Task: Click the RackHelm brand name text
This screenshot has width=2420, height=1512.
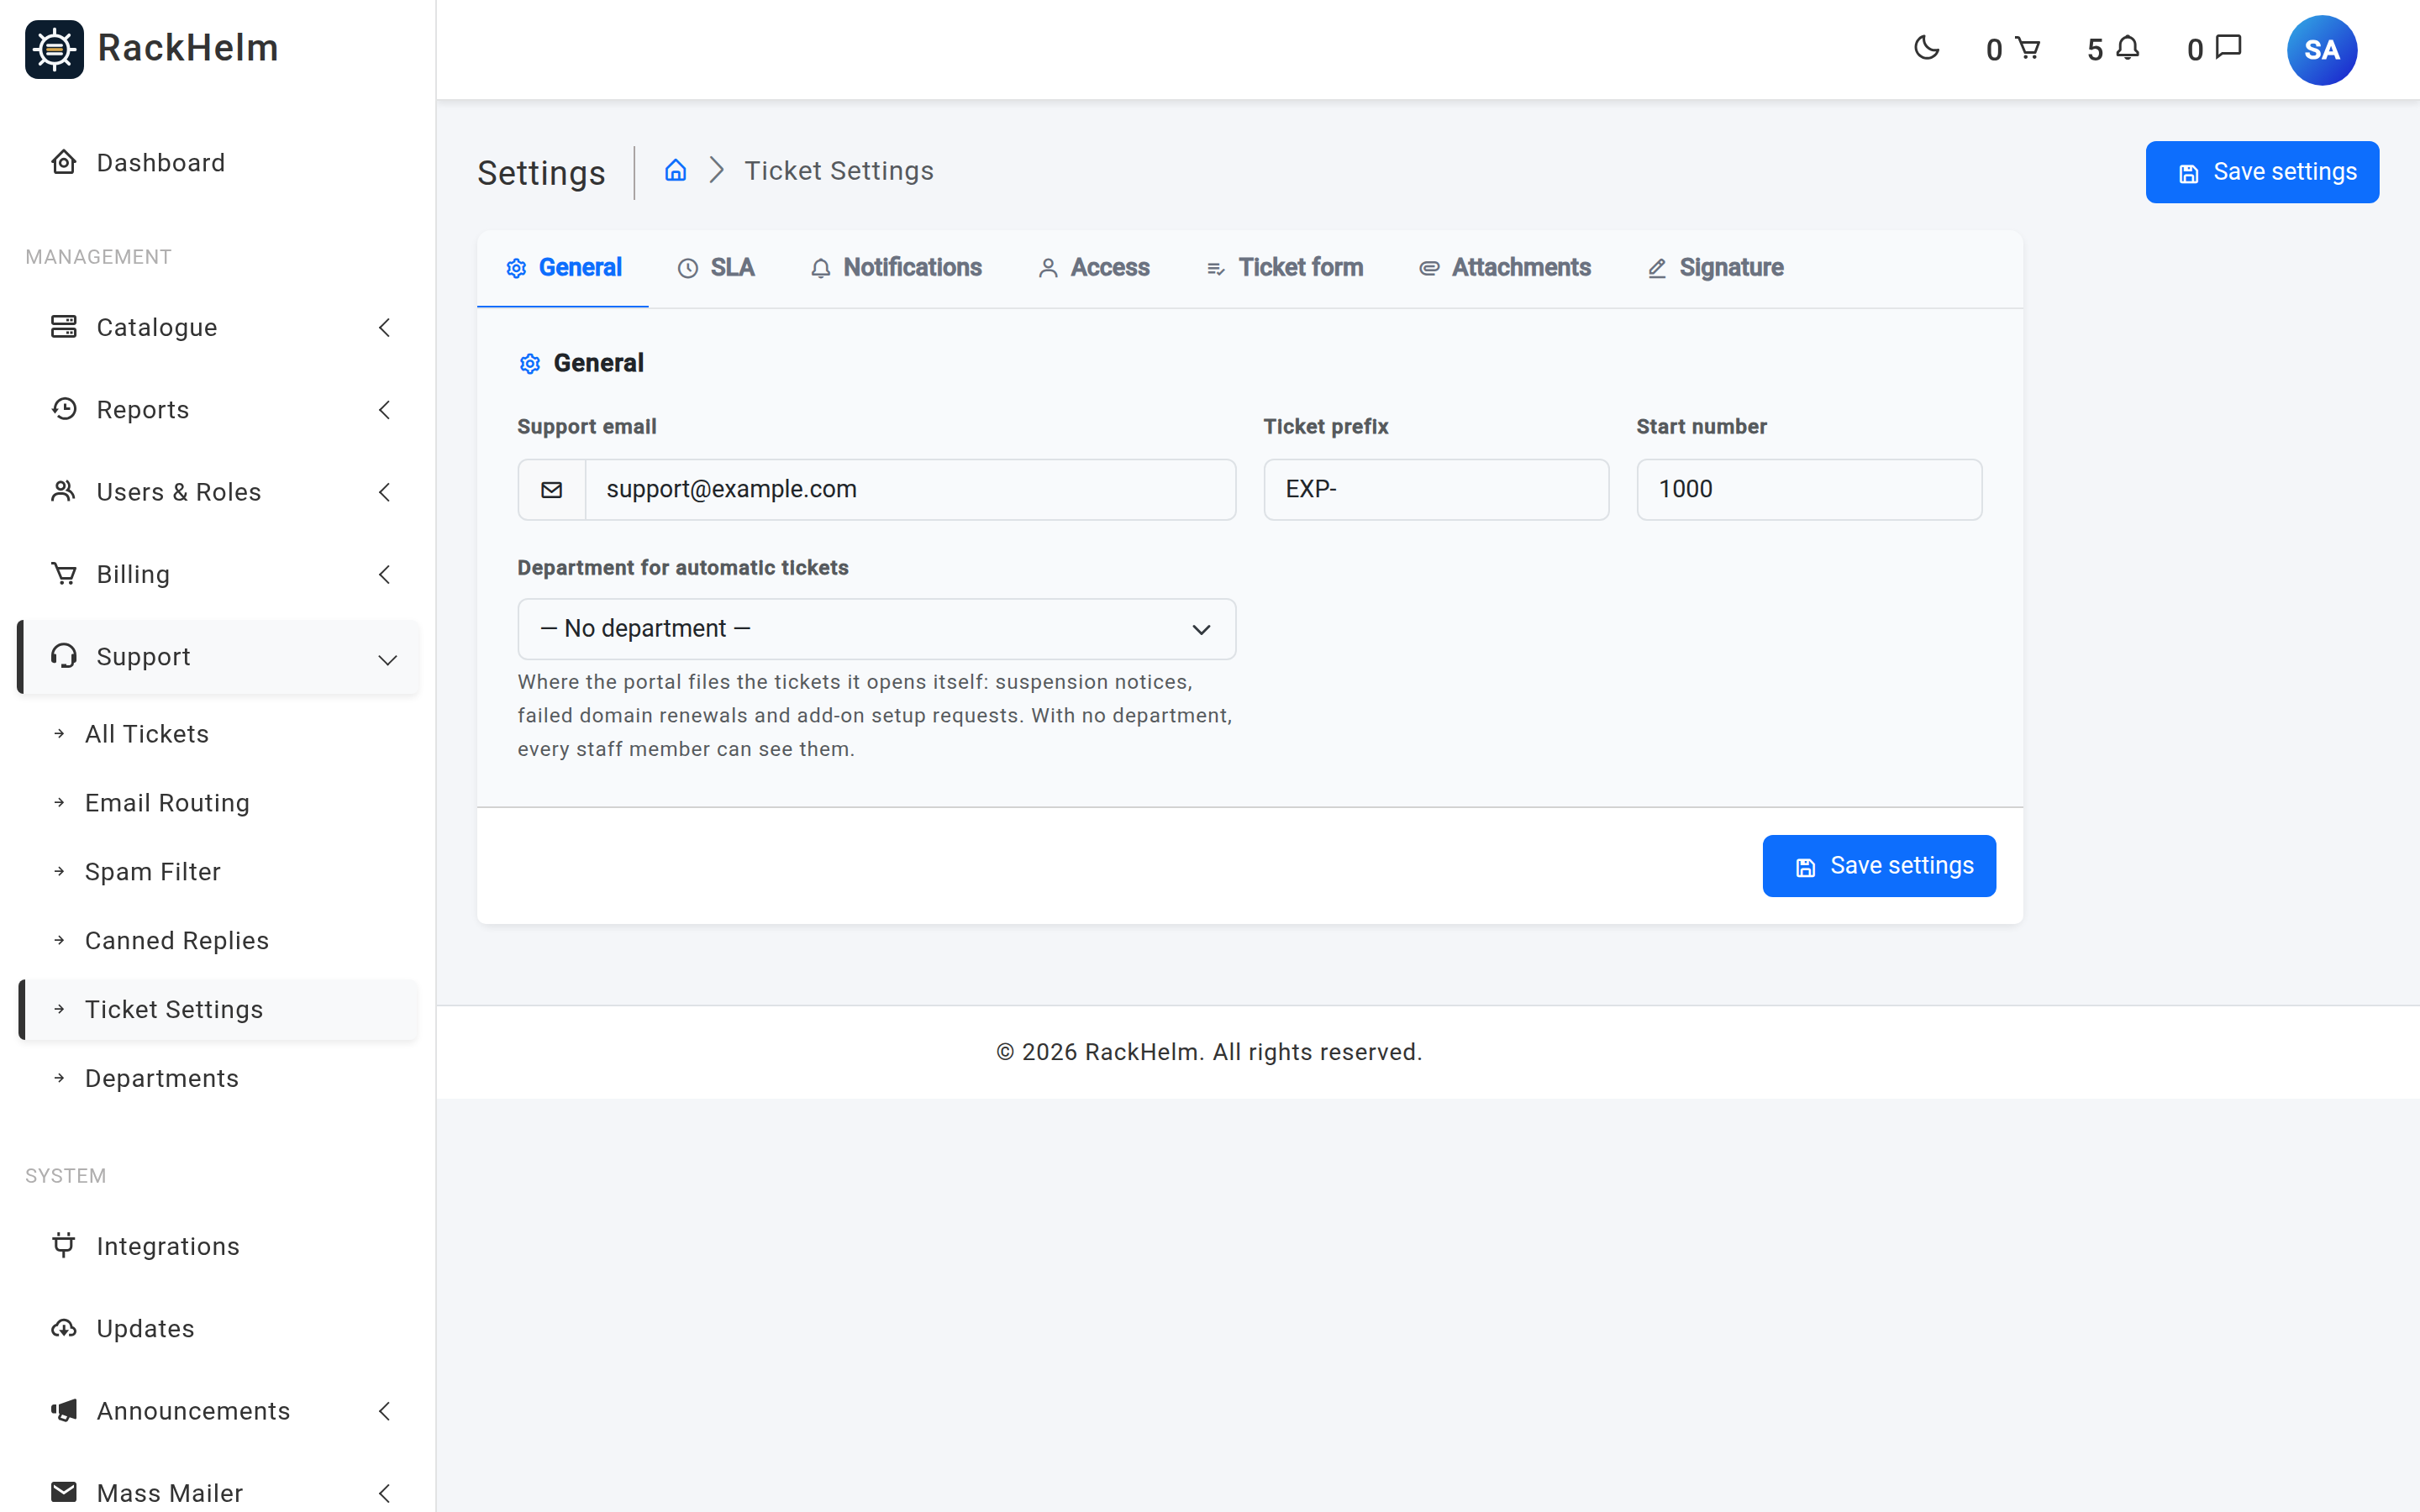Action: tap(188, 48)
